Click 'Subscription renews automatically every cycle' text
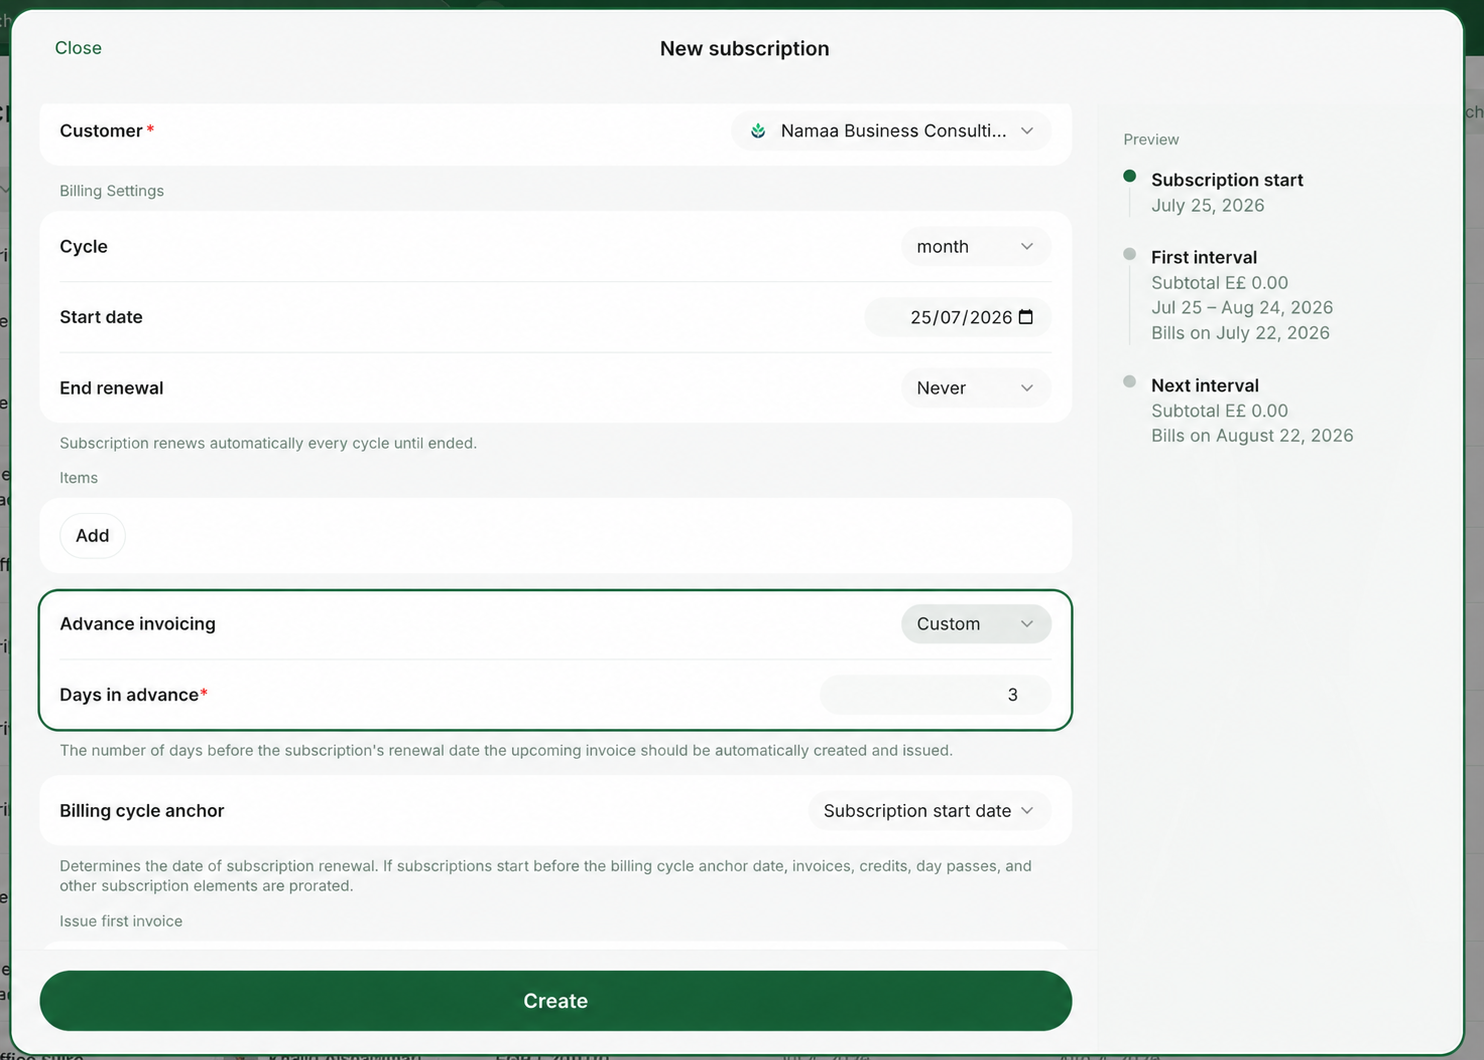 [268, 443]
